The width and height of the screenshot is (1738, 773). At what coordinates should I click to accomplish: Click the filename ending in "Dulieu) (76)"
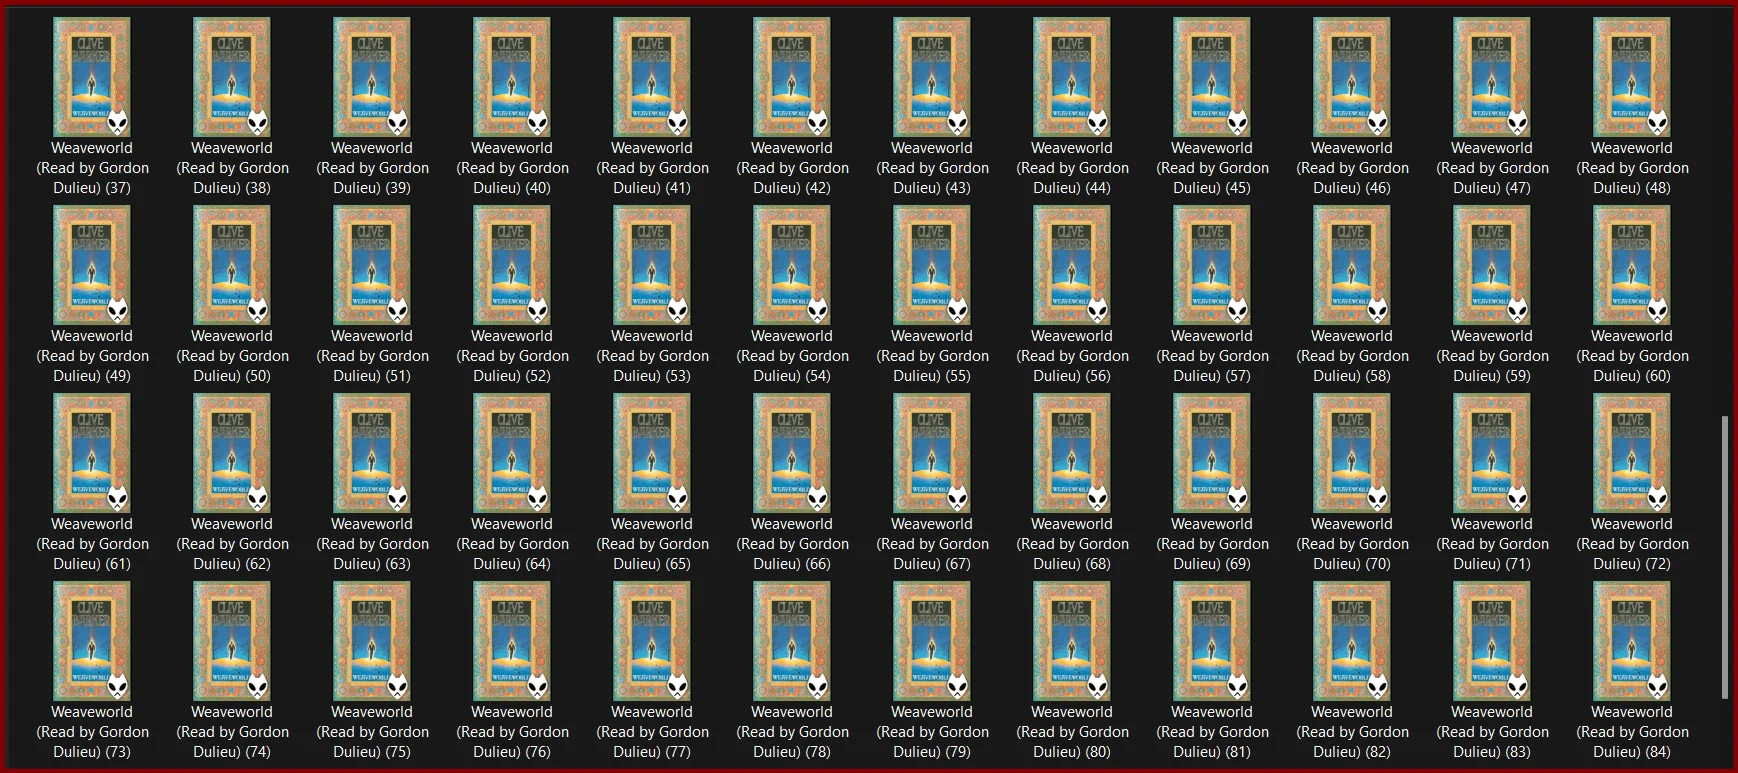coord(512,732)
